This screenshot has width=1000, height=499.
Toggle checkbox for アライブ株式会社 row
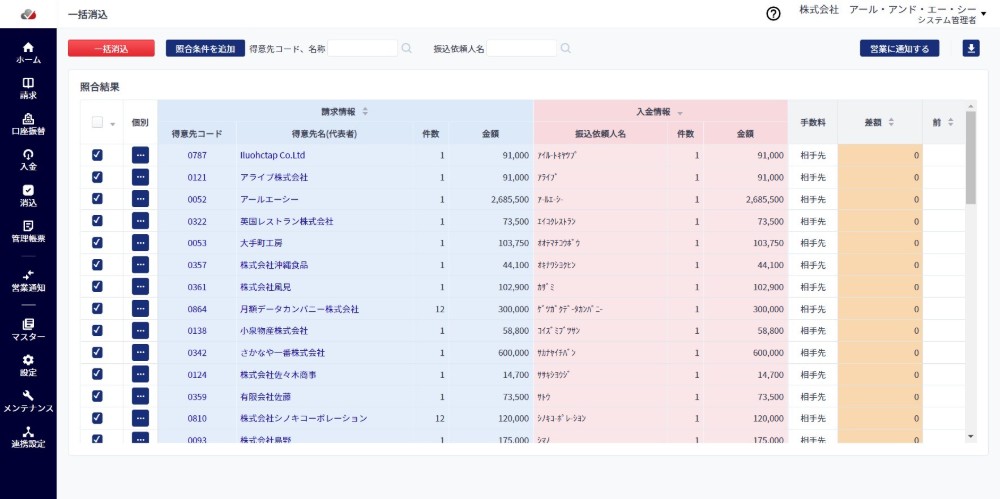[x=97, y=177]
